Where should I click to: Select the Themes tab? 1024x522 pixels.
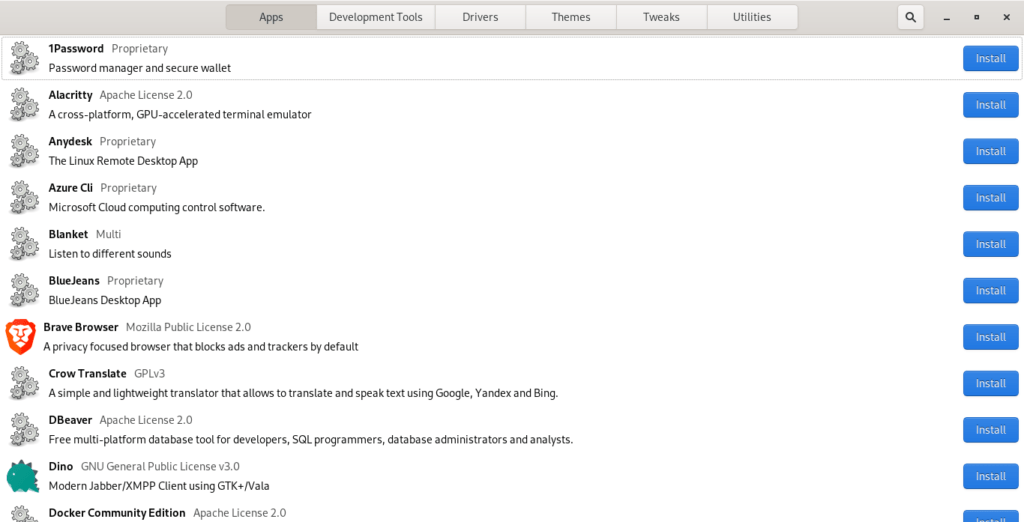tap(571, 17)
